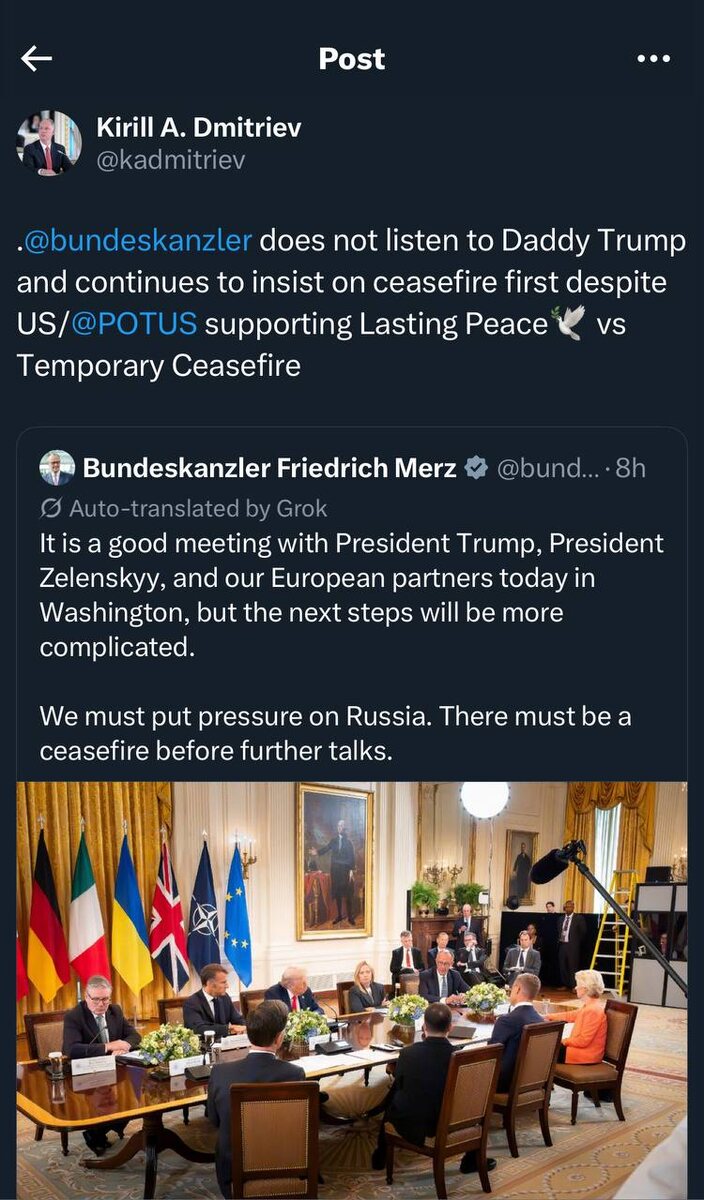Tap the dove emoji in the post
The image size is (704, 1200).
pyautogui.click(x=569, y=323)
